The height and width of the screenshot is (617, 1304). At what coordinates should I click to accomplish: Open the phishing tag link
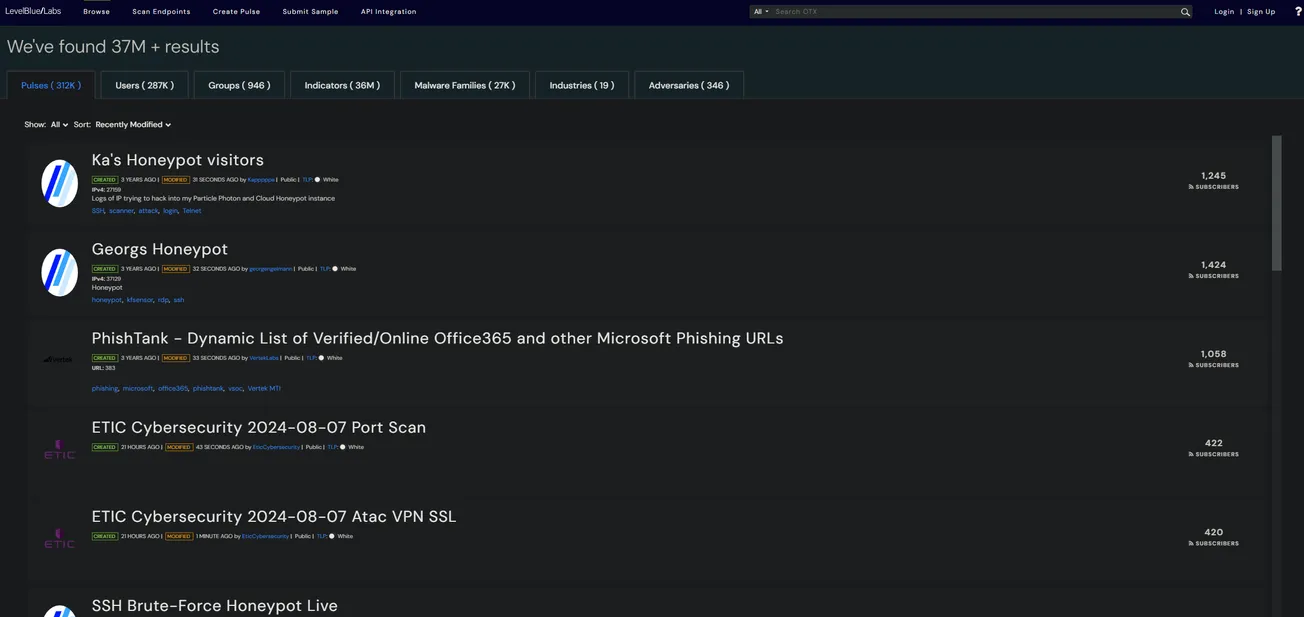point(104,388)
